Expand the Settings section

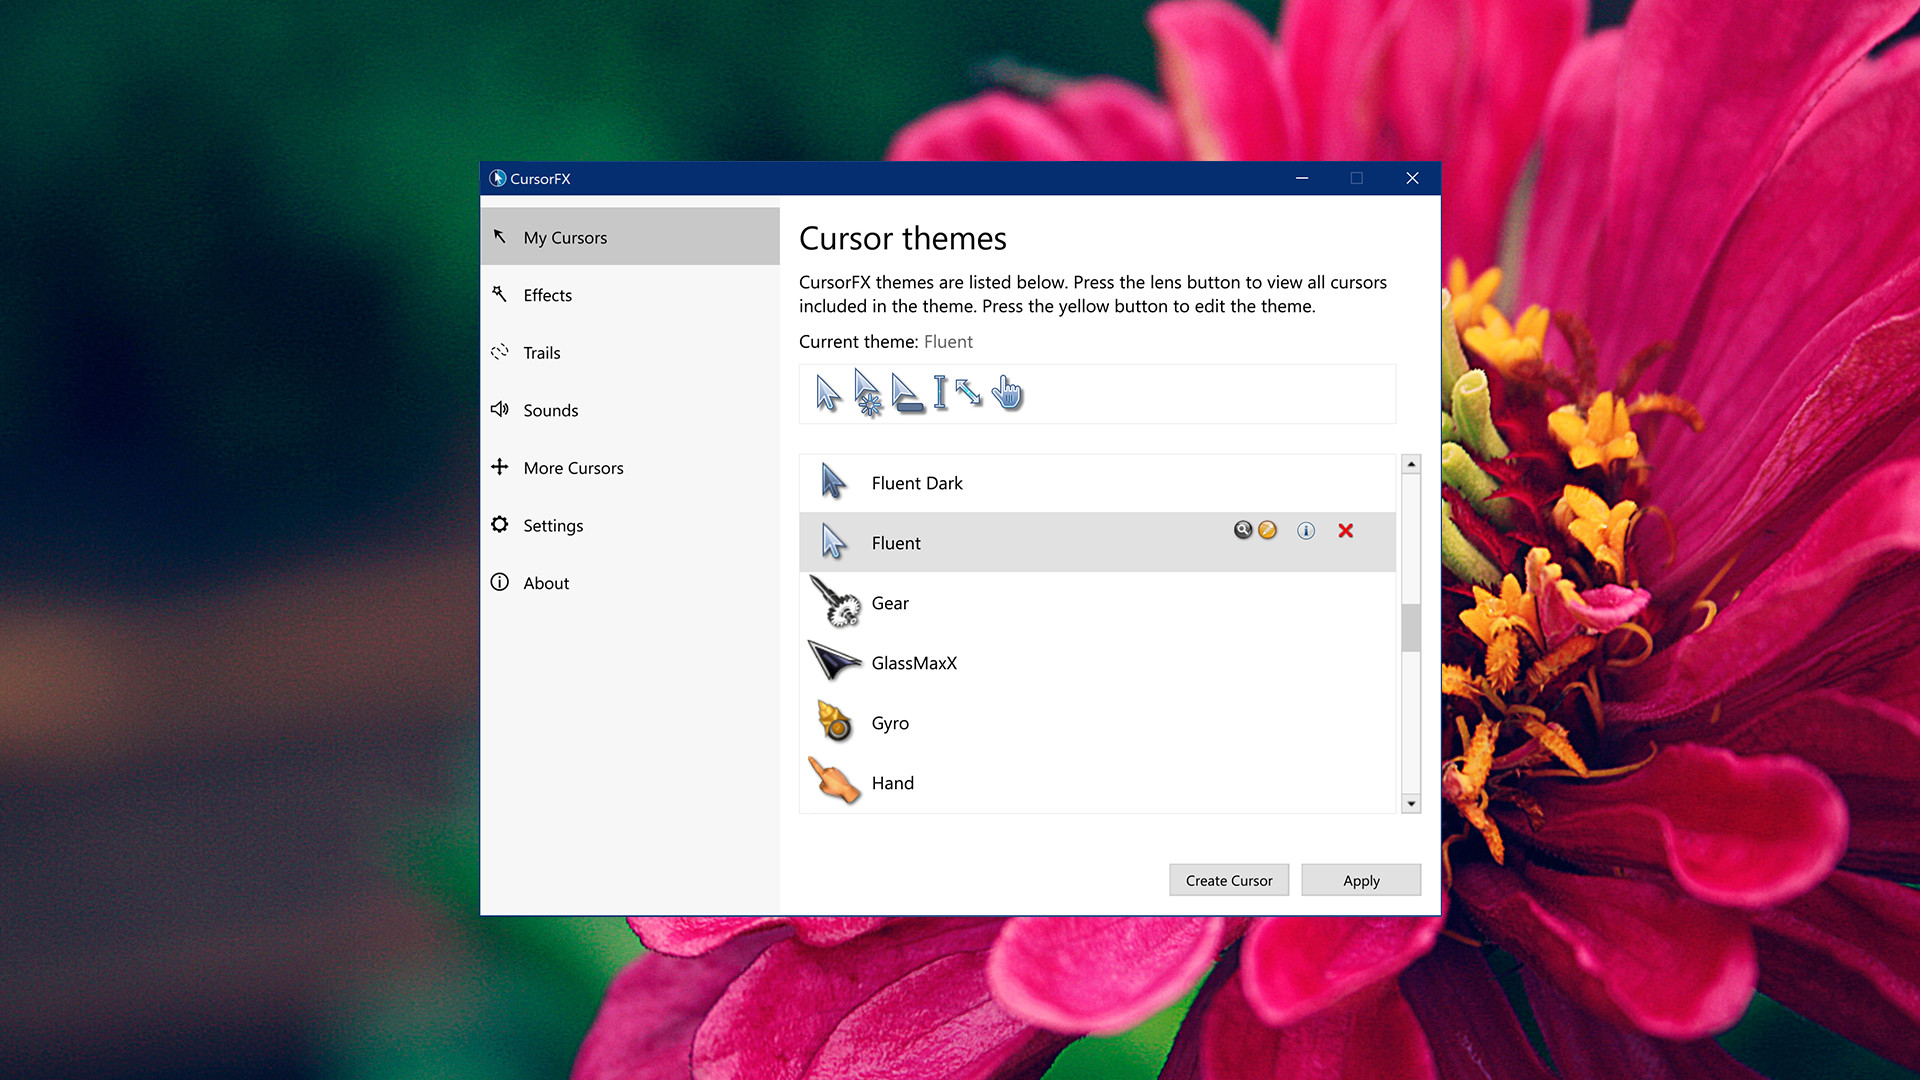click(553, 525)
